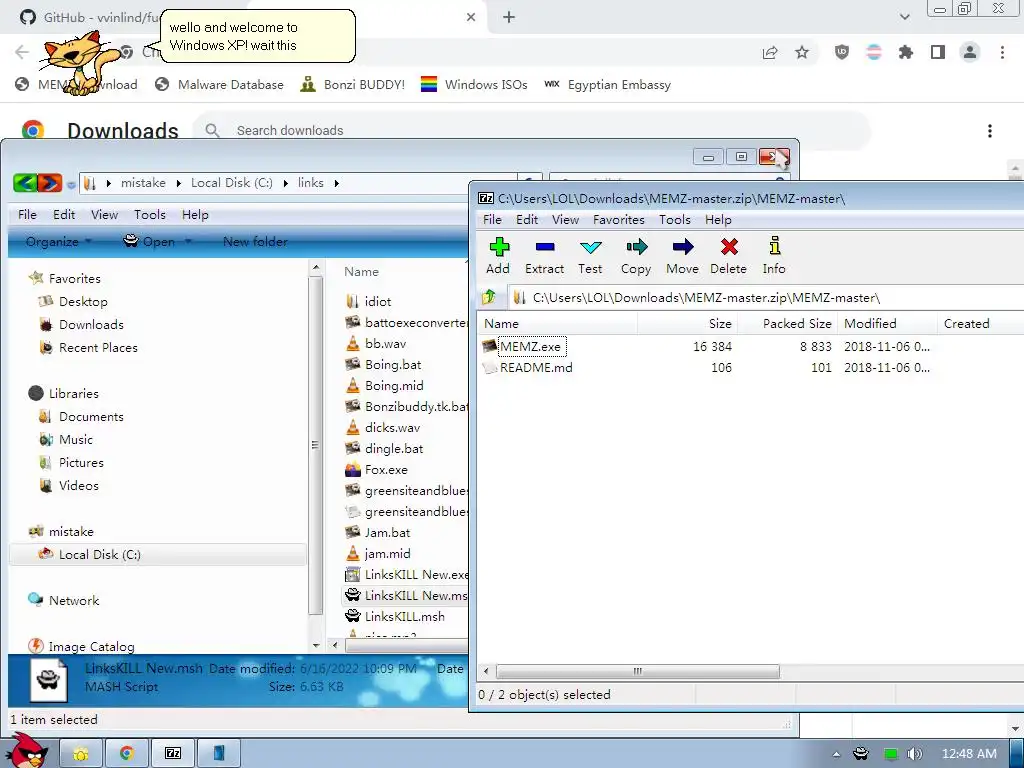Toggle the Chrome side panel icon
1024x768 pixels.
tap(938, 52)
